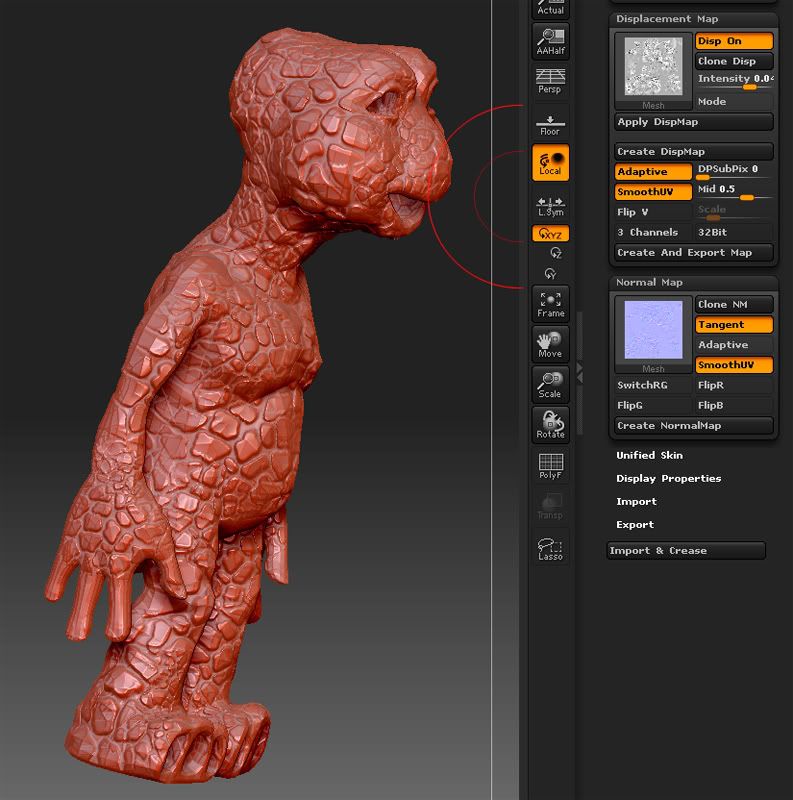
Task: Expand the Display Properties section
Action: click(x=668, y=478)
